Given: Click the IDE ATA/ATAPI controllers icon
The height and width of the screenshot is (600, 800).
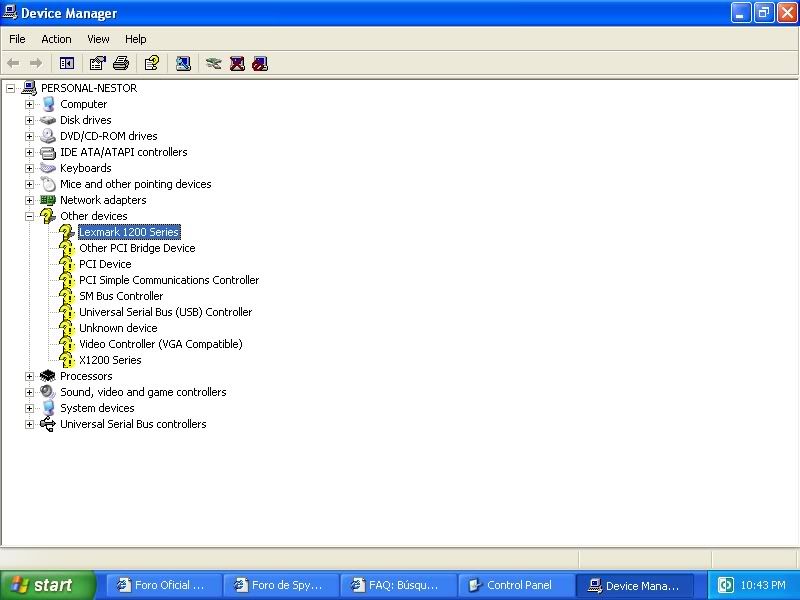Looking at the screenshot, I should click(48, 152).
